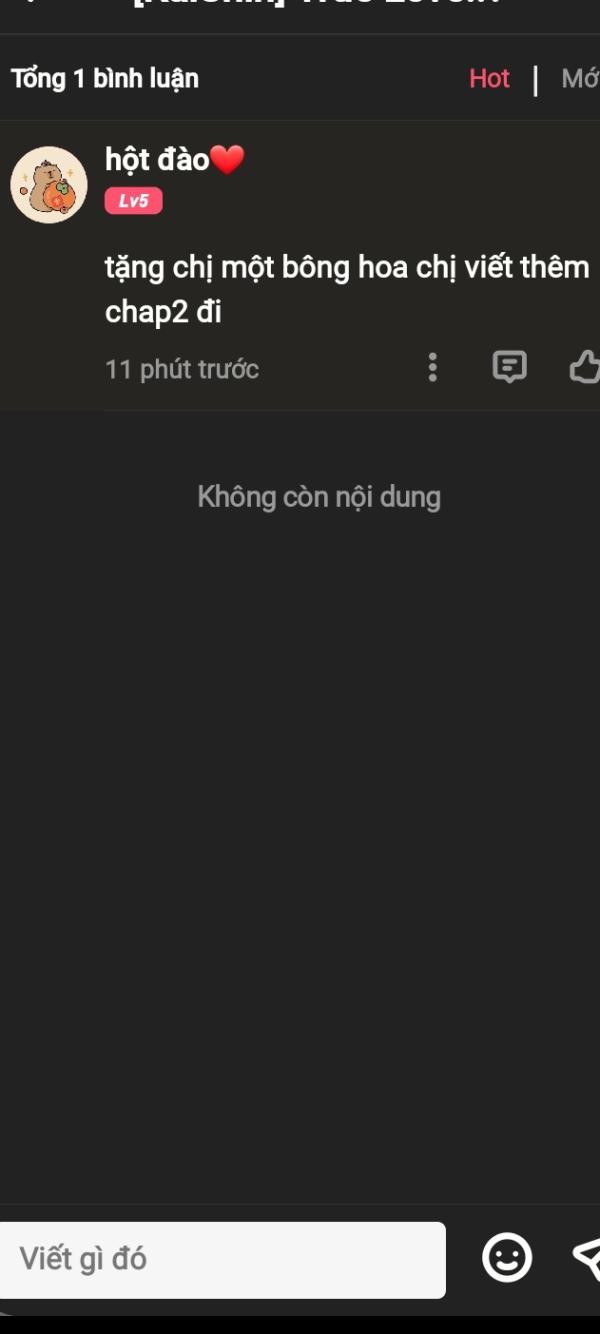Screen dimensions: 600x1334
Task: Focus the 'Viết gì đó' comment field
Action: tap(223, 1259)
